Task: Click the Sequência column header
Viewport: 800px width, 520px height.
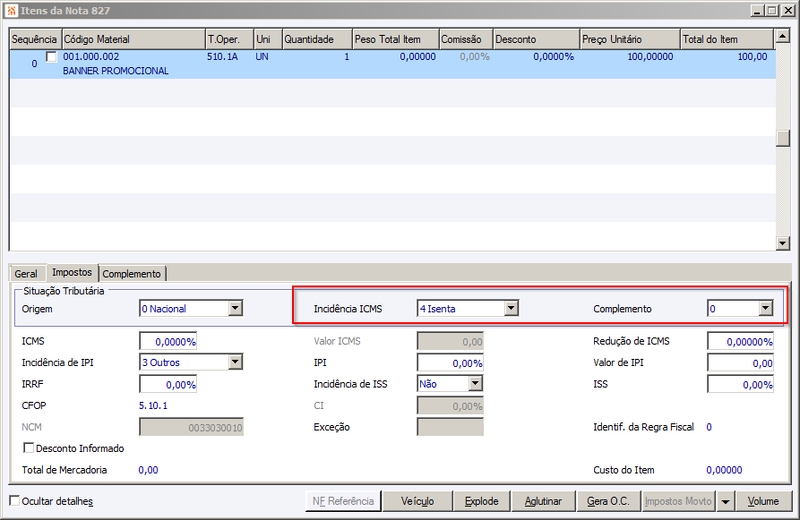Action: 35,39
